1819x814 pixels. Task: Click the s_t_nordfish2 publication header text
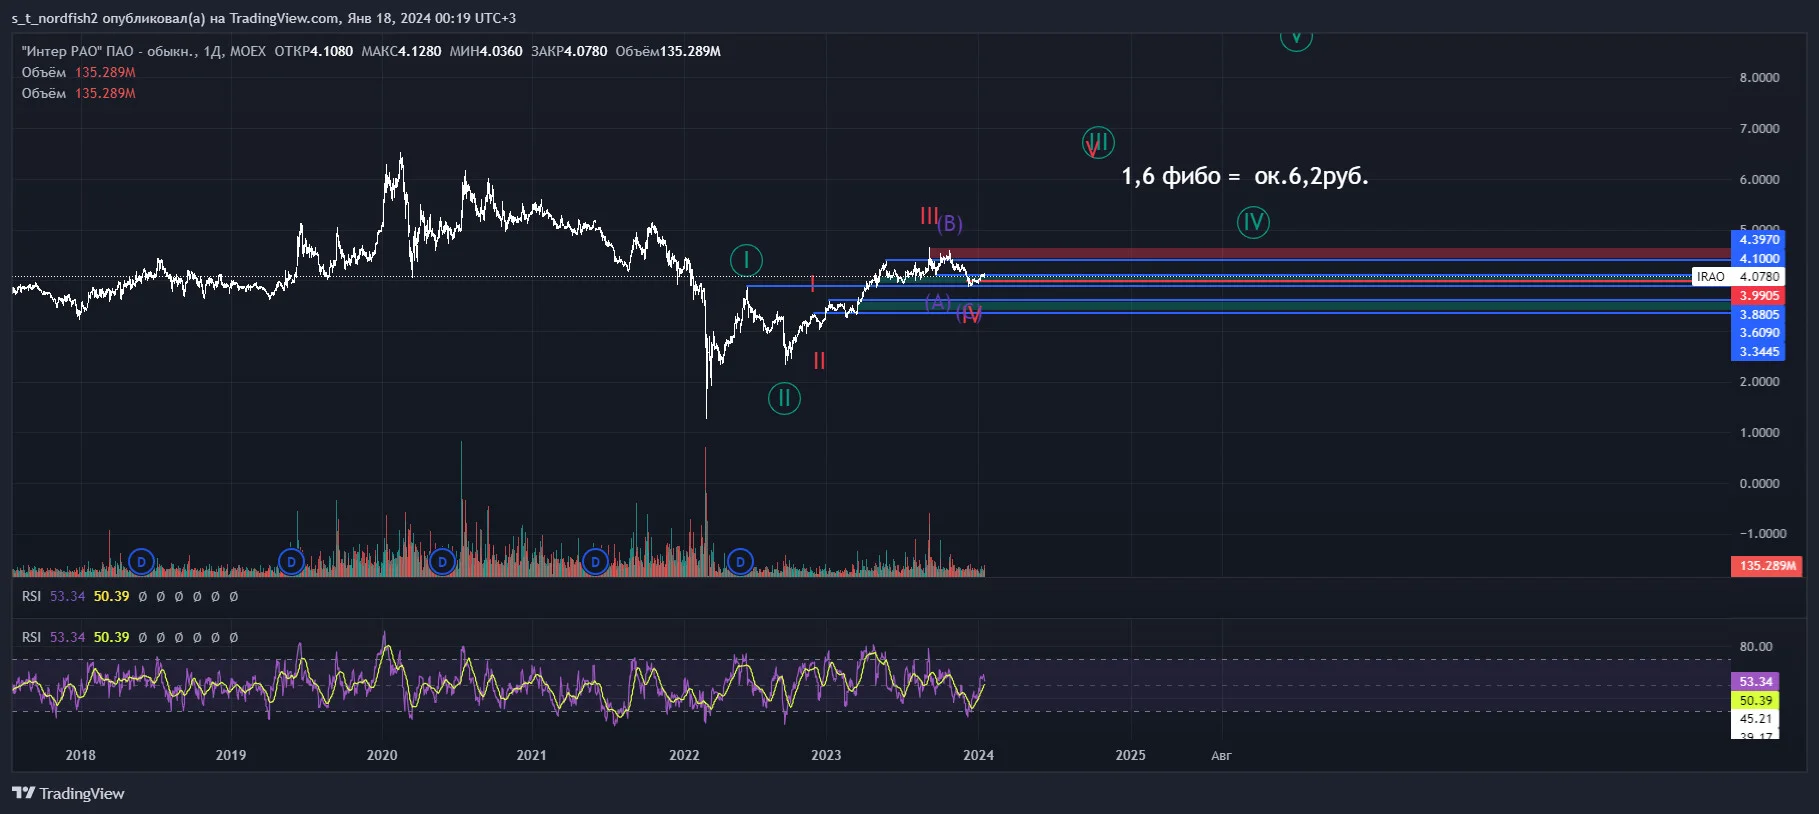264,18
